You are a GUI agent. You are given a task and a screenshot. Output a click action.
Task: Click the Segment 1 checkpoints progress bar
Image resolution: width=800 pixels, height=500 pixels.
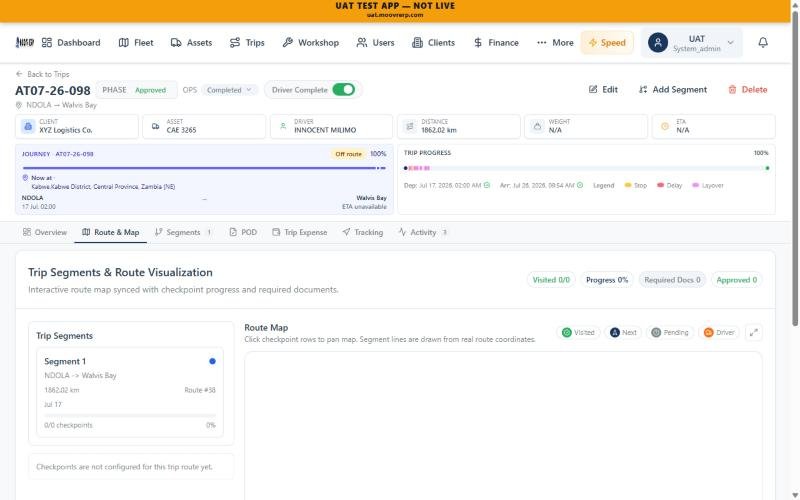130,415
